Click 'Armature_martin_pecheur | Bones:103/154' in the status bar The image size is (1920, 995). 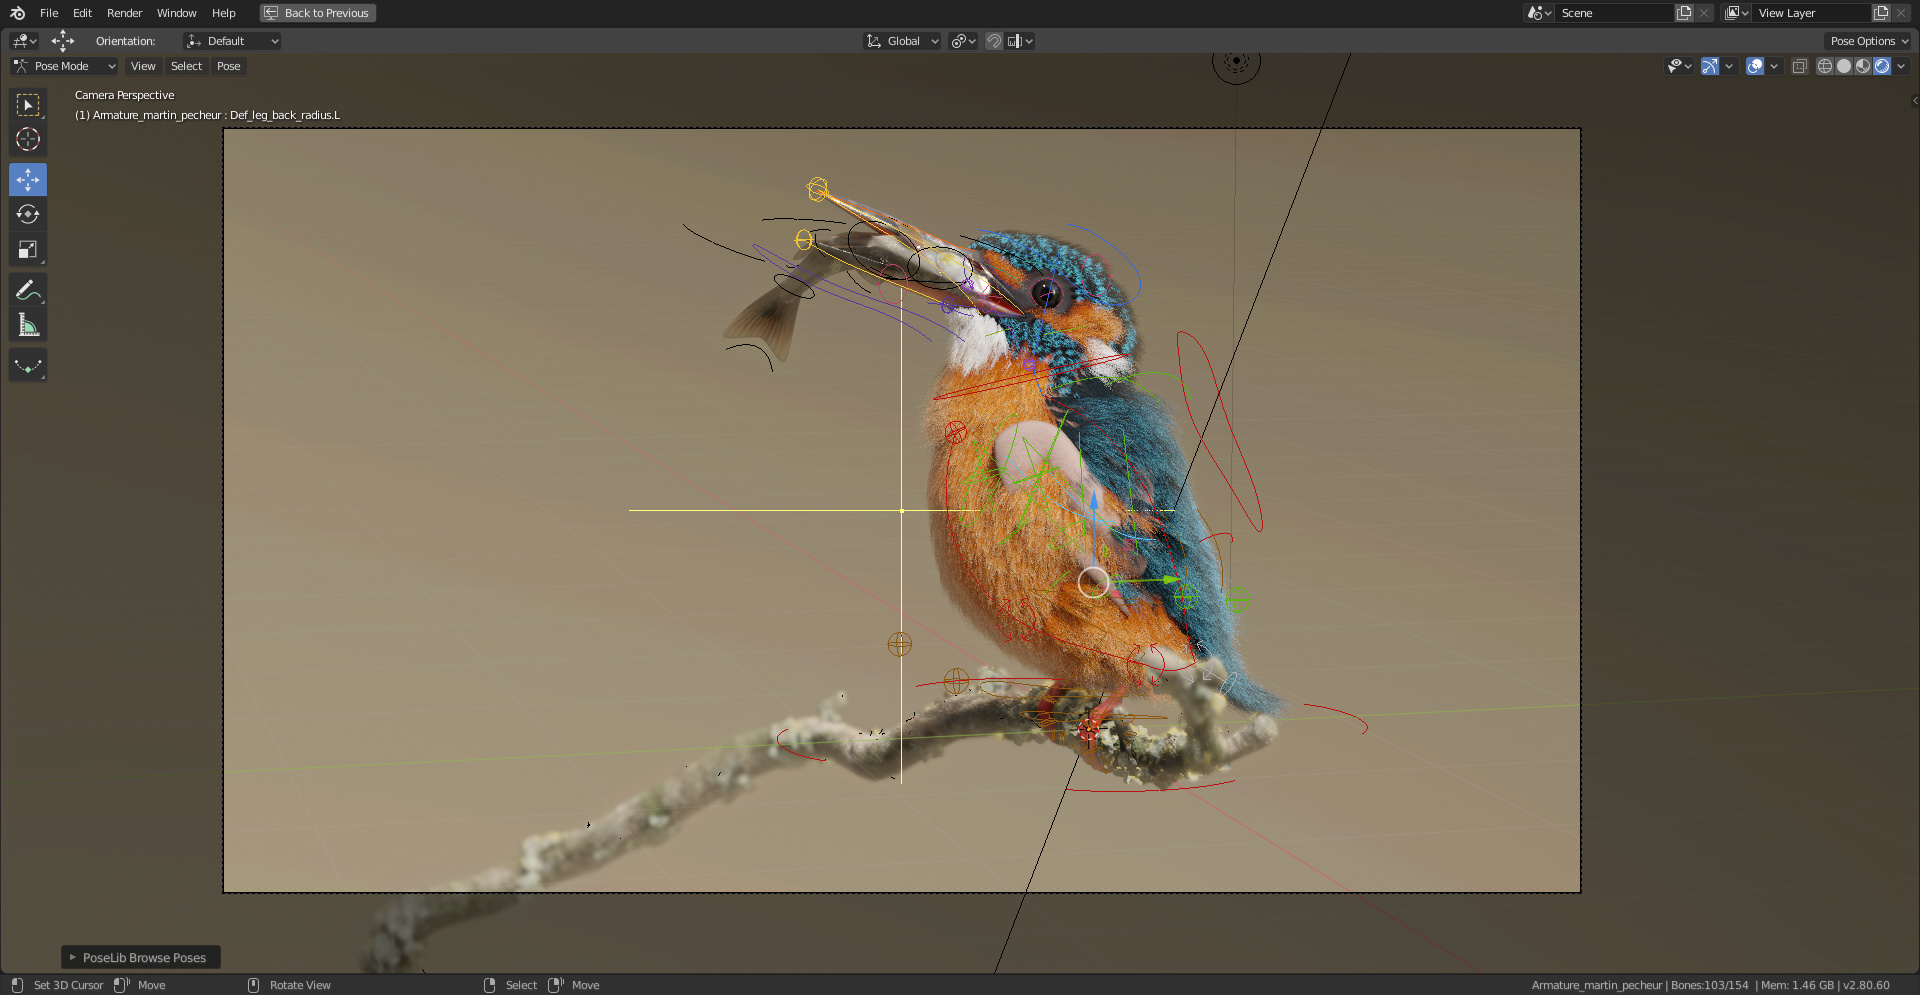[1640, 985]
